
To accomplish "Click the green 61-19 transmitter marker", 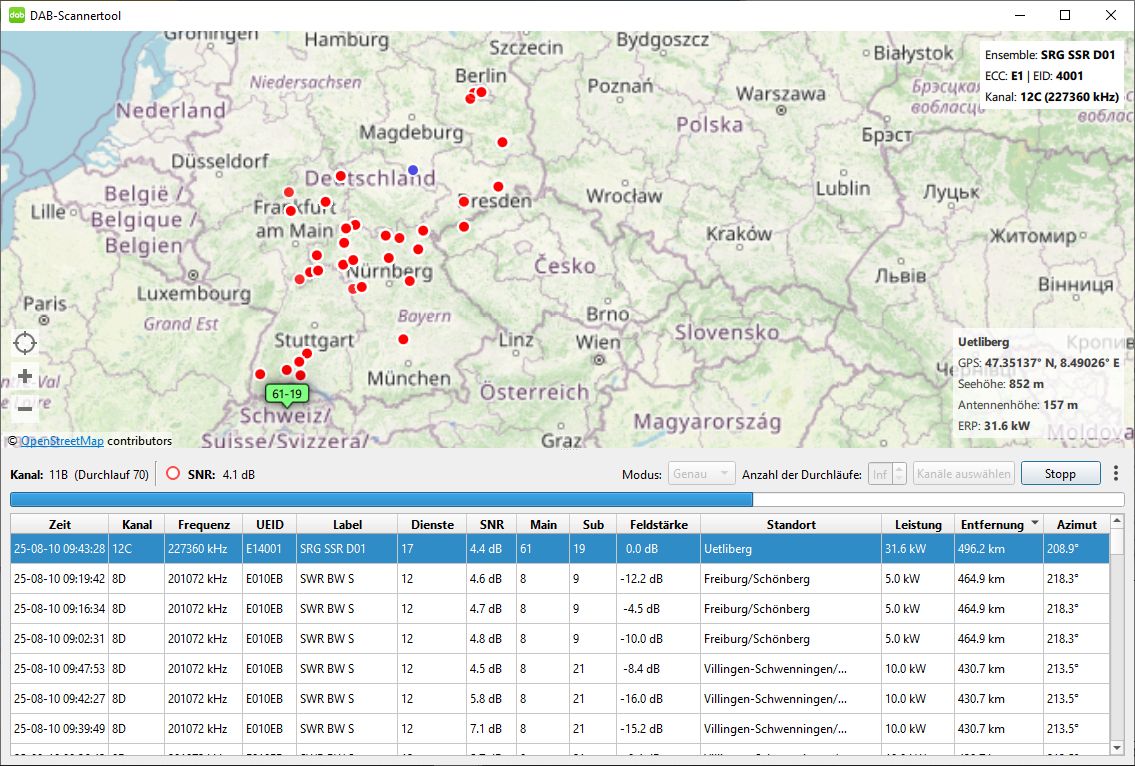I will (287, 394).
